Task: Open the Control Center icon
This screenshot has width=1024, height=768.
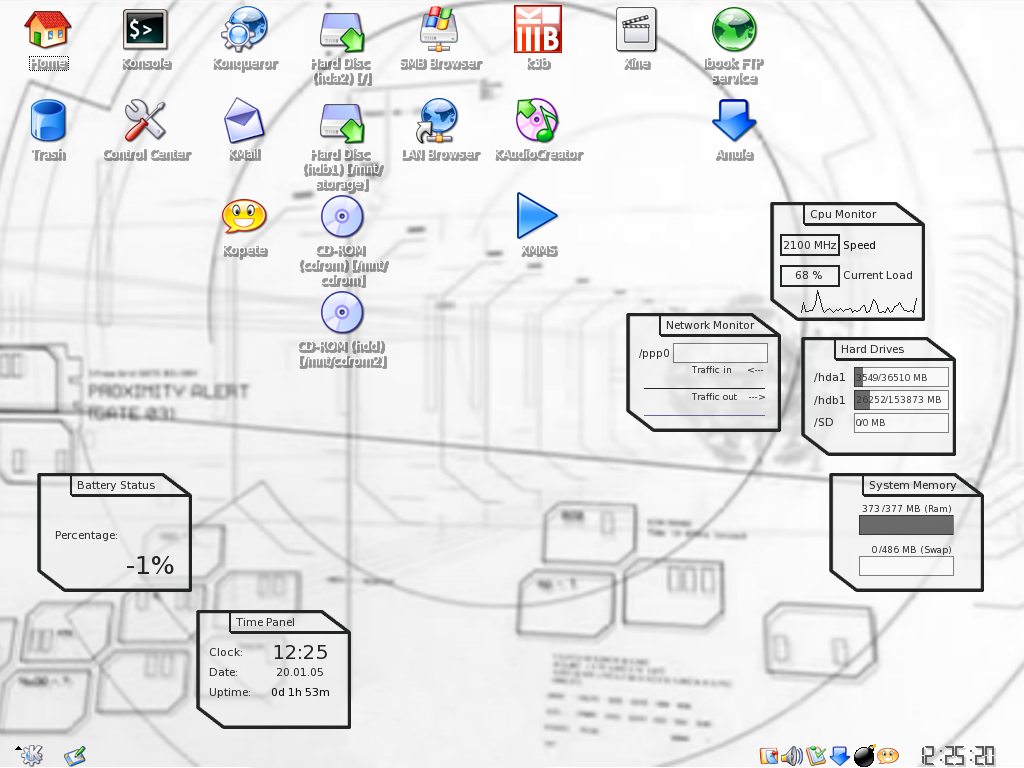Action: tap(145, 120)
